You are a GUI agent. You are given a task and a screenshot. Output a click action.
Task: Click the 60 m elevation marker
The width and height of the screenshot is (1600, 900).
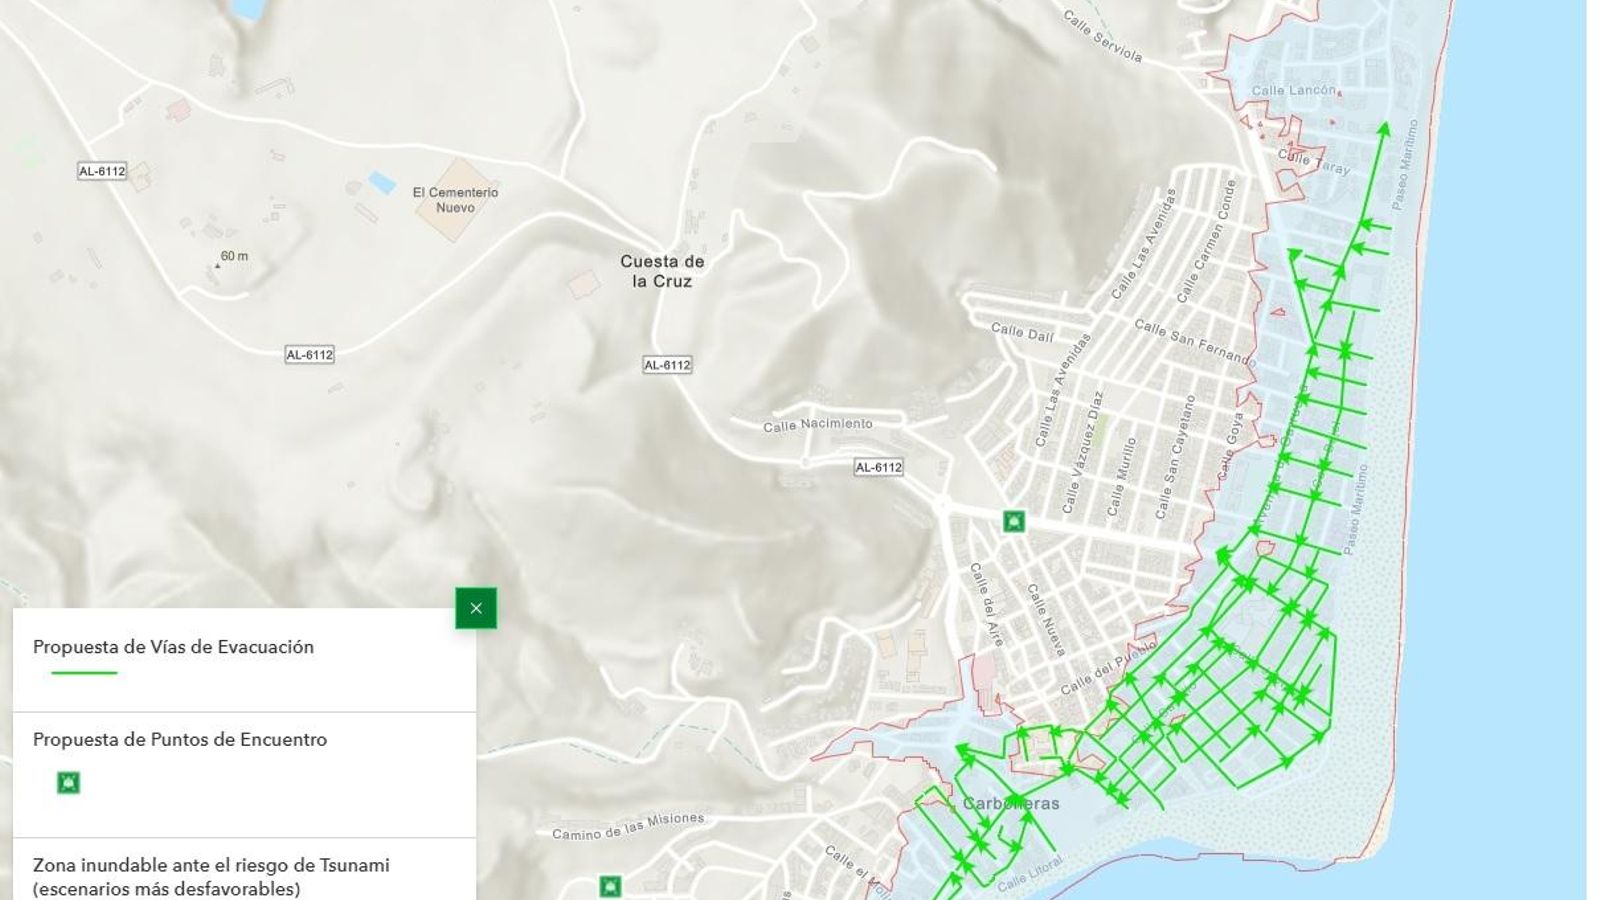230,257
